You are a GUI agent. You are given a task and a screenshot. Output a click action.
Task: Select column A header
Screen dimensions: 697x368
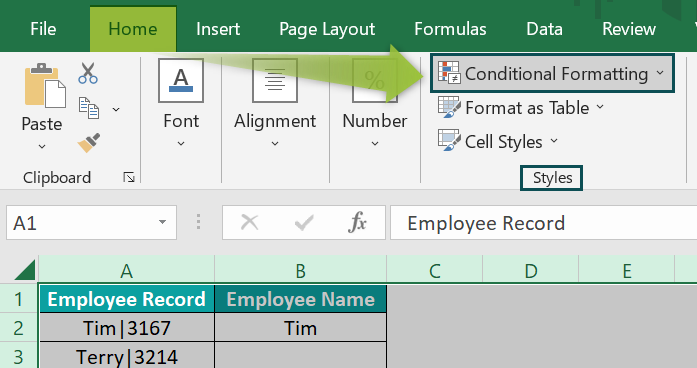click(x=127, y=270)
